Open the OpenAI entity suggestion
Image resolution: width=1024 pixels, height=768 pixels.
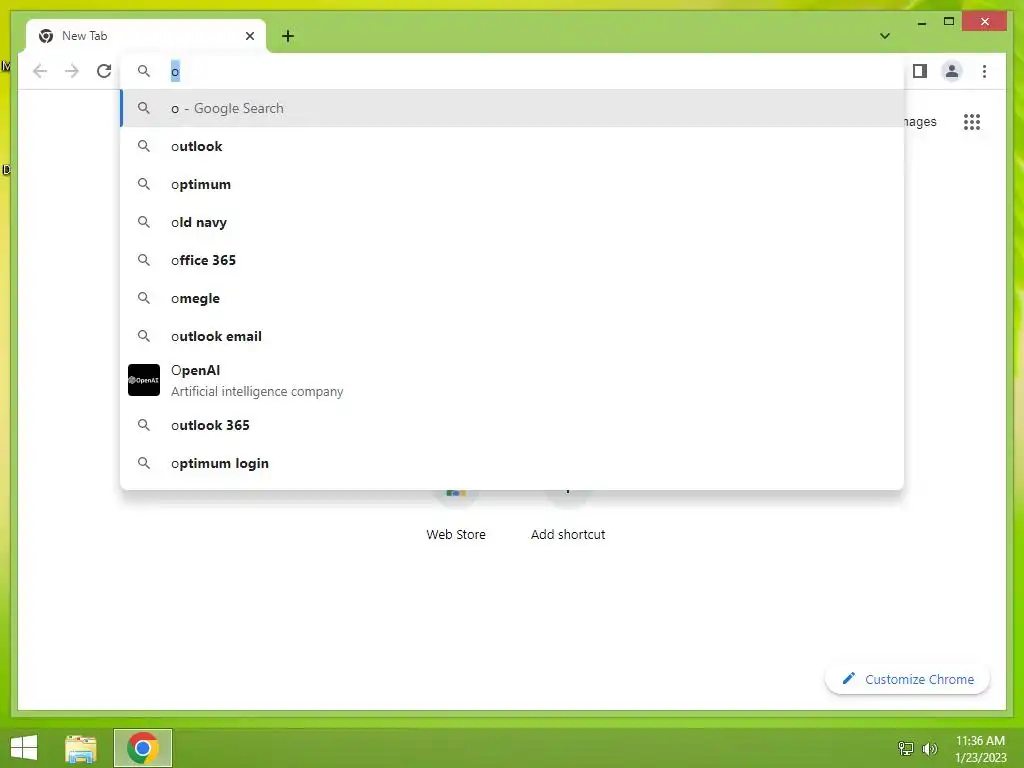click(513, 380)
